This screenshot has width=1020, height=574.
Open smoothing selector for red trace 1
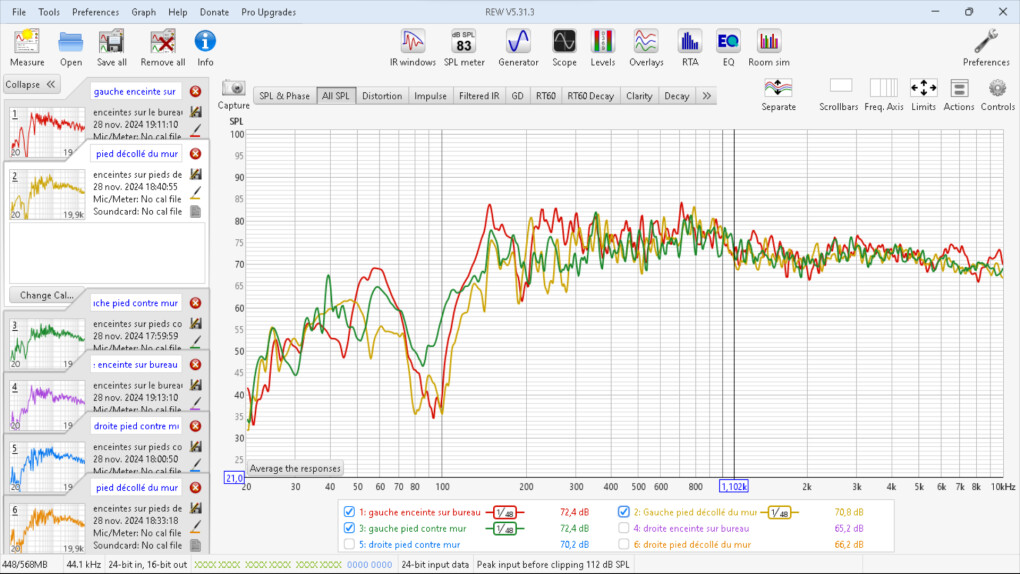pyautogui.click(x=505, y=513)
